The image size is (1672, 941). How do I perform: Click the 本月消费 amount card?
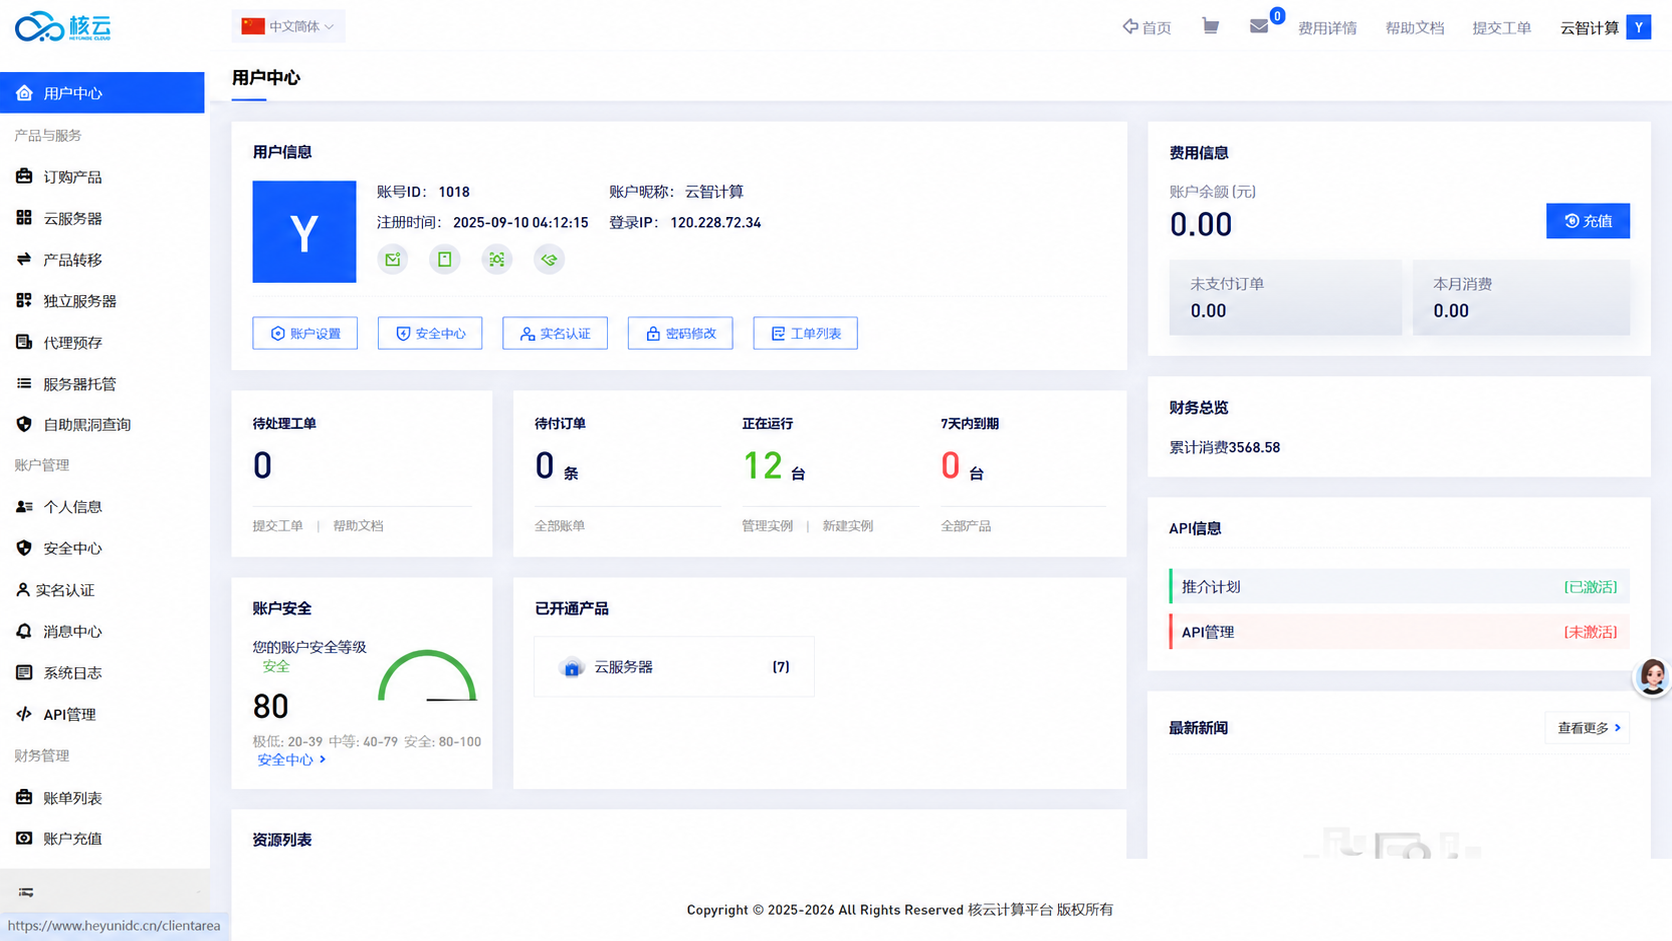click(1521, 298)
